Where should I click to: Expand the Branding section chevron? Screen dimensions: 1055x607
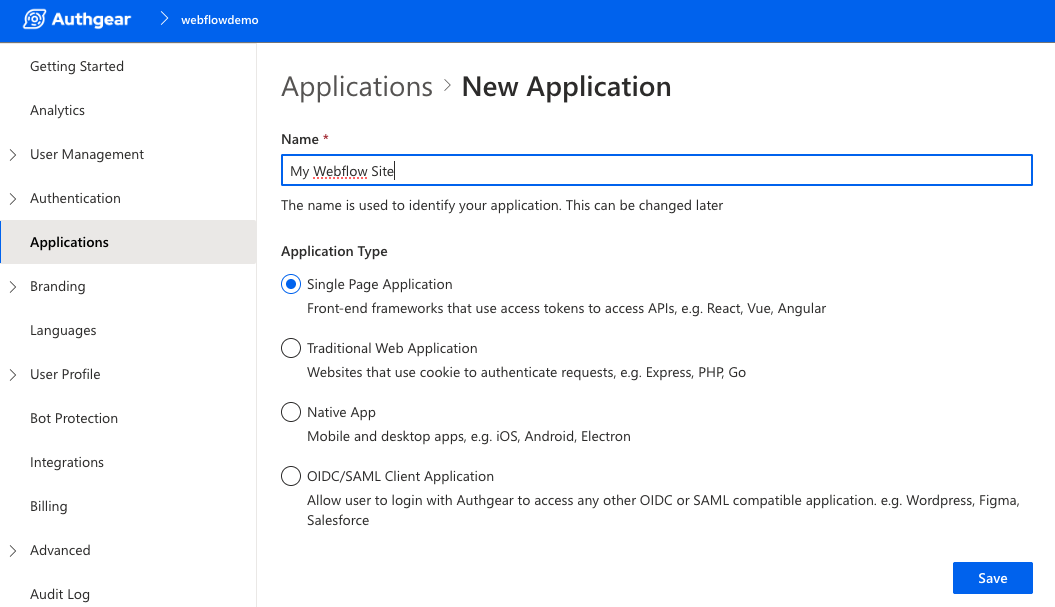tap(13, 286)
